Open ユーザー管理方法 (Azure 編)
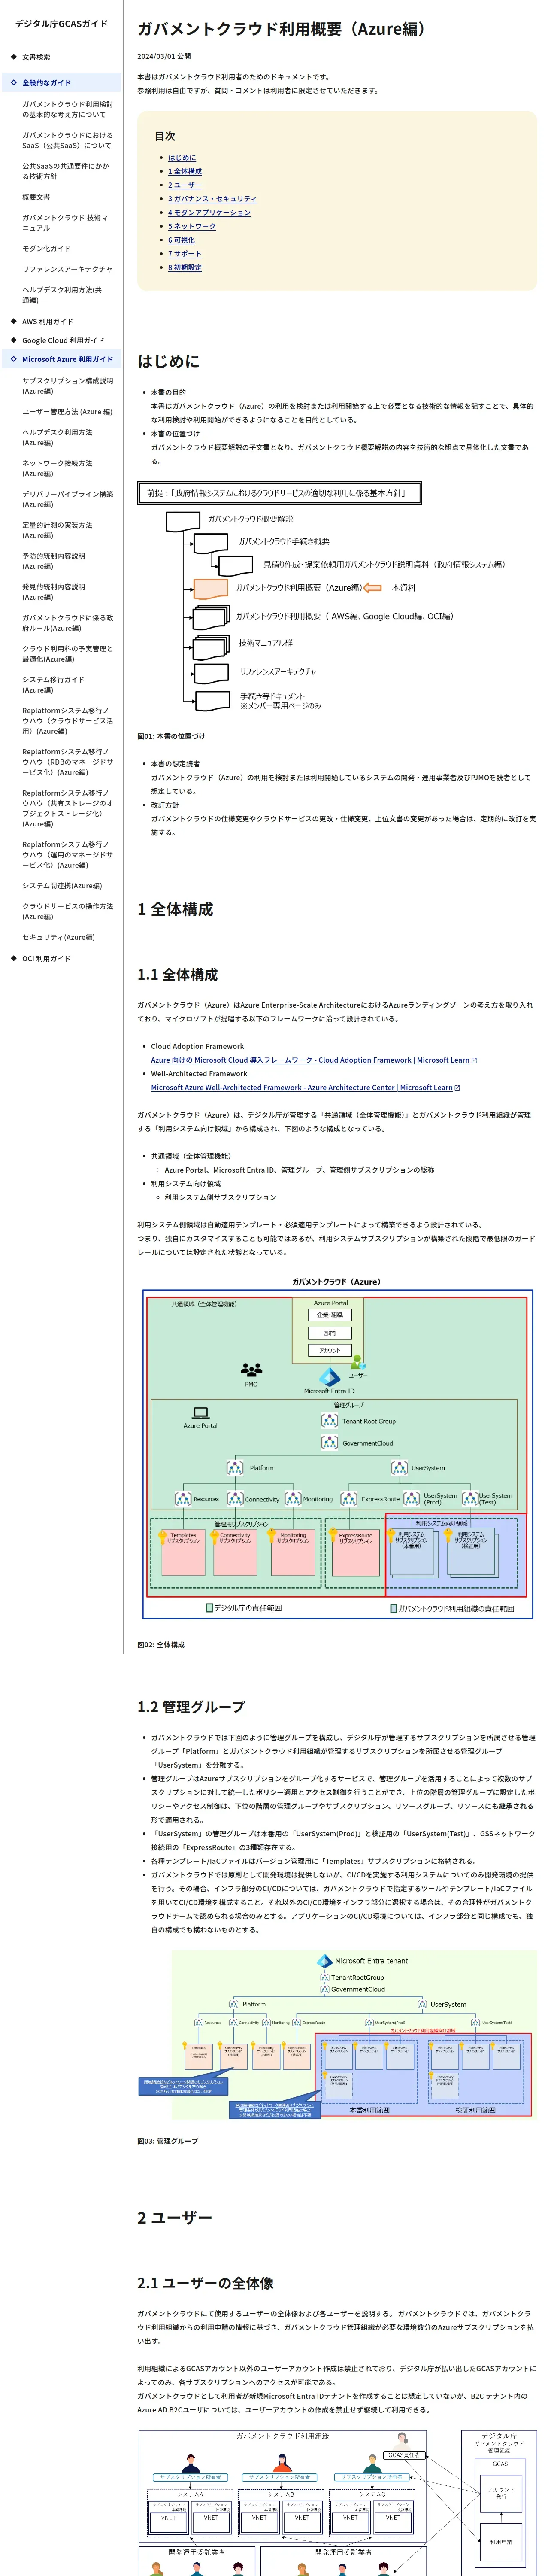This screenshot has height=2576, width=551. click(x=67, y=412)
